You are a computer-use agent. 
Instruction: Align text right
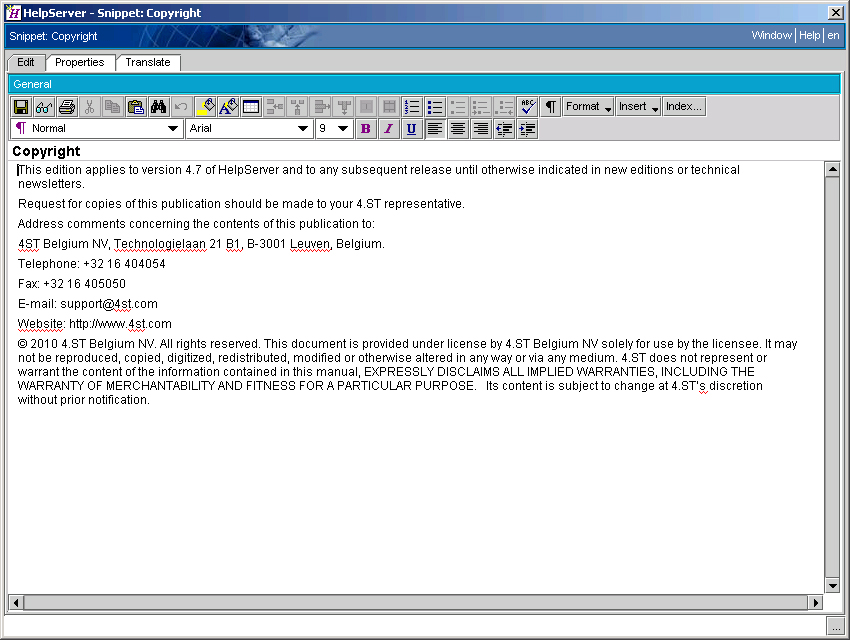click(x=481, y=129)
